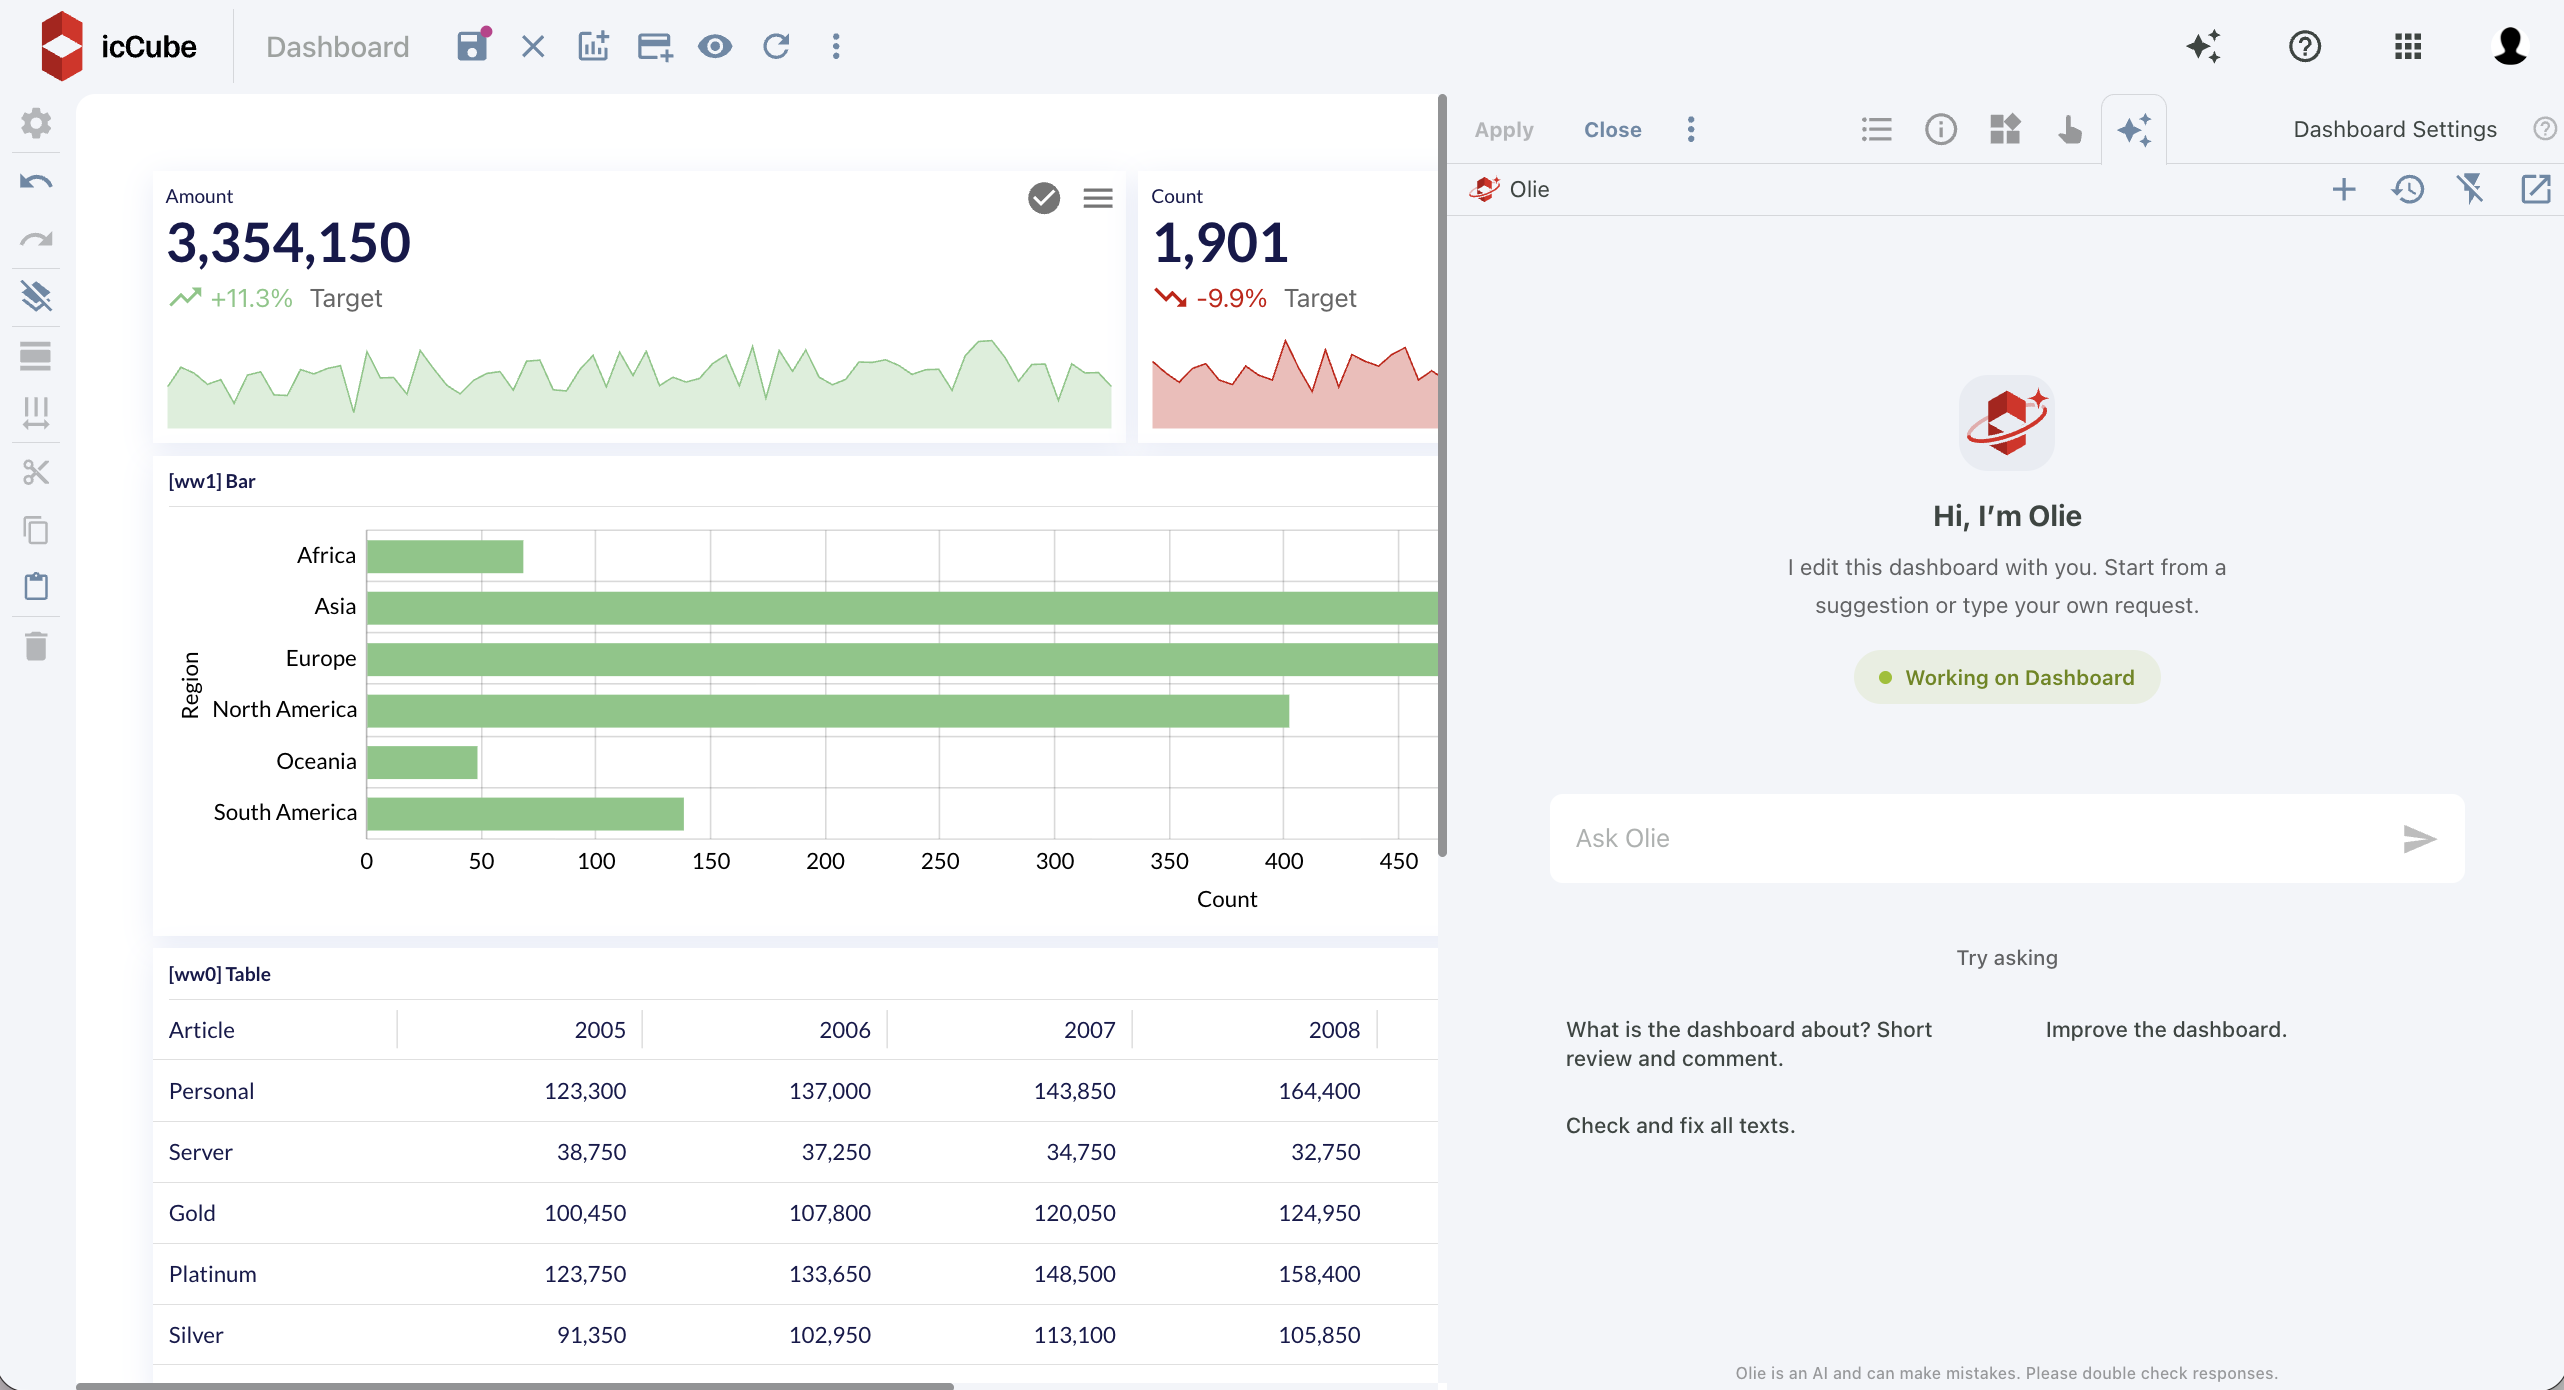The image size is (2564, 1390).
Task: Open Olie chat history
Action: click(x=2408, y=189)
